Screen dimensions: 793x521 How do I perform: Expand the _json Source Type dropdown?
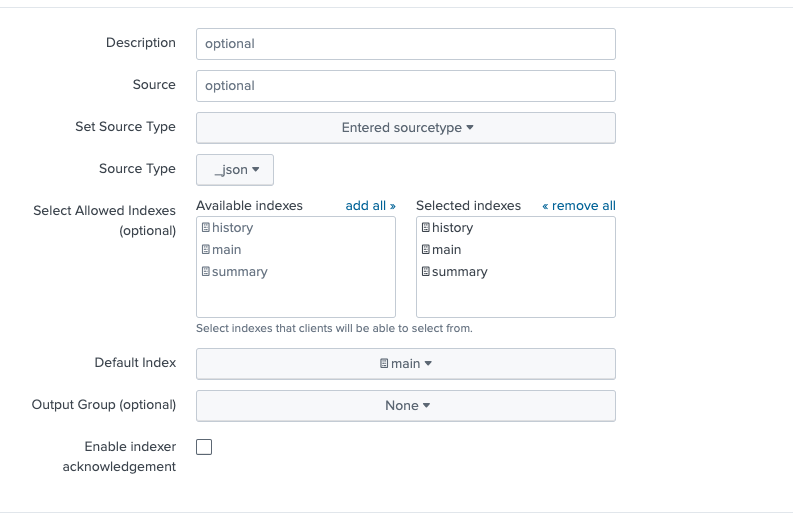pos(235,170)
